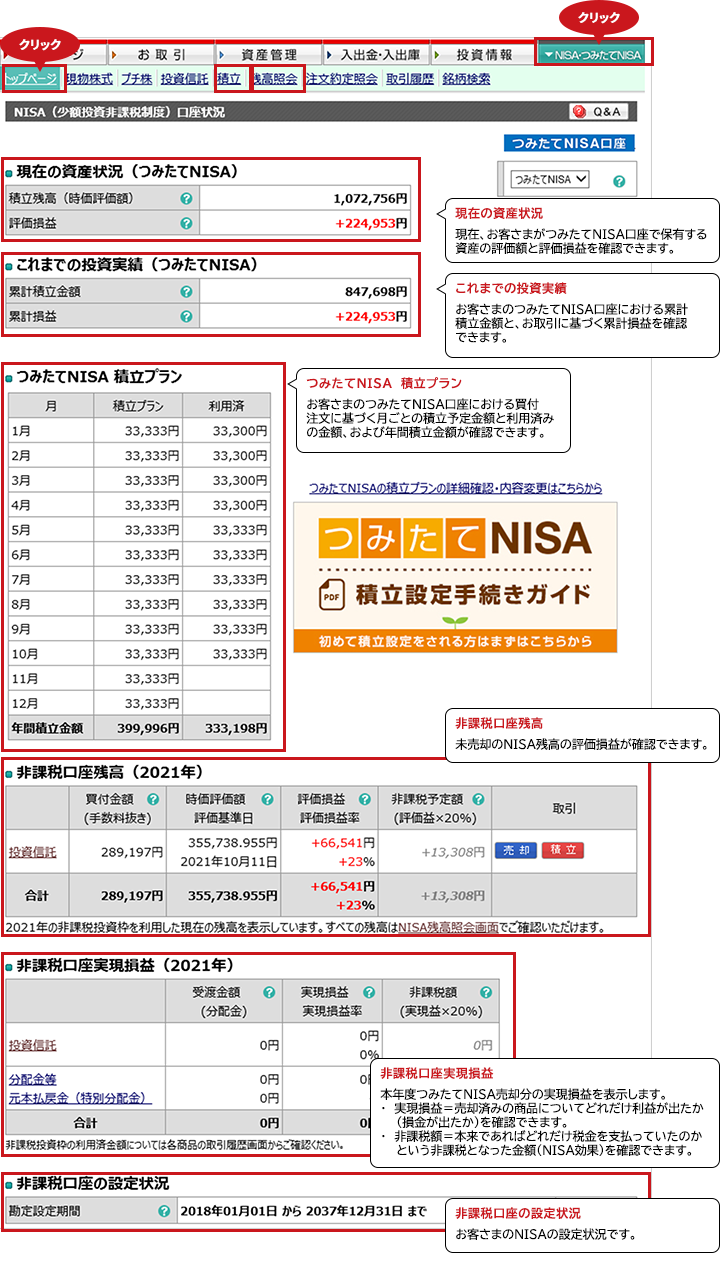
Task: Open help icon for 受渡金額 column
Action: pyautogui.click(x=269, y=993)
